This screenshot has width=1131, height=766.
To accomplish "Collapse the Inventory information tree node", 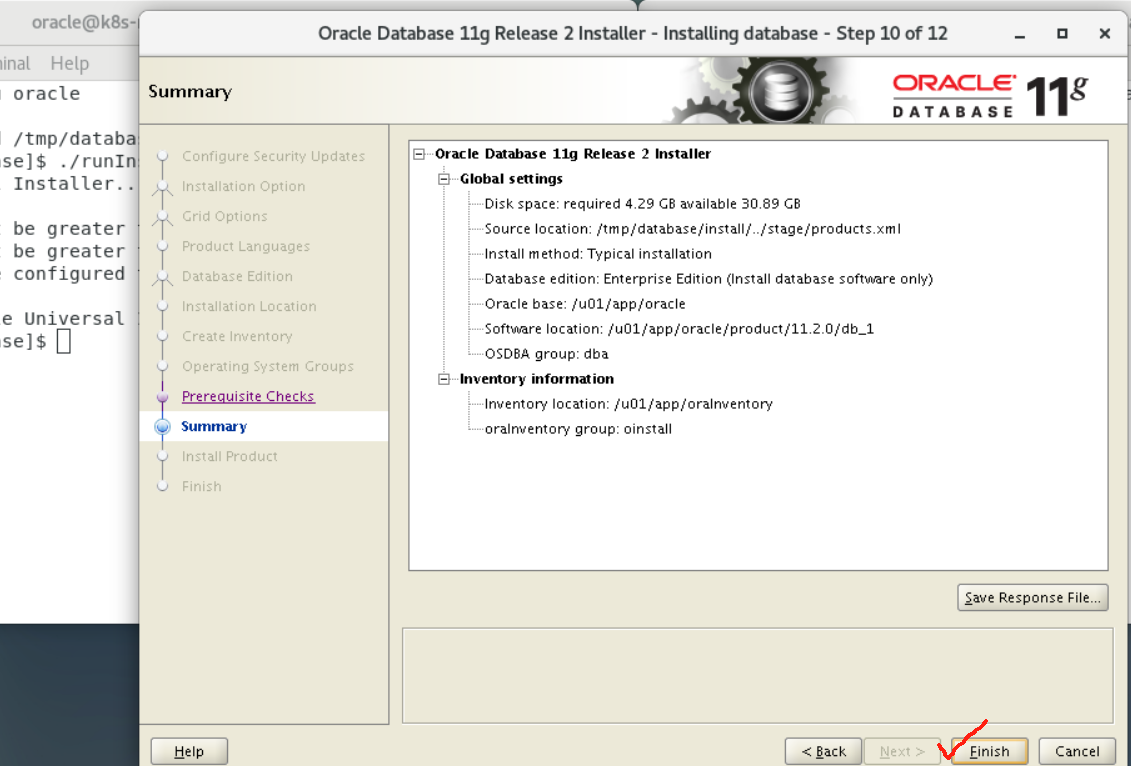I will 444,379.
